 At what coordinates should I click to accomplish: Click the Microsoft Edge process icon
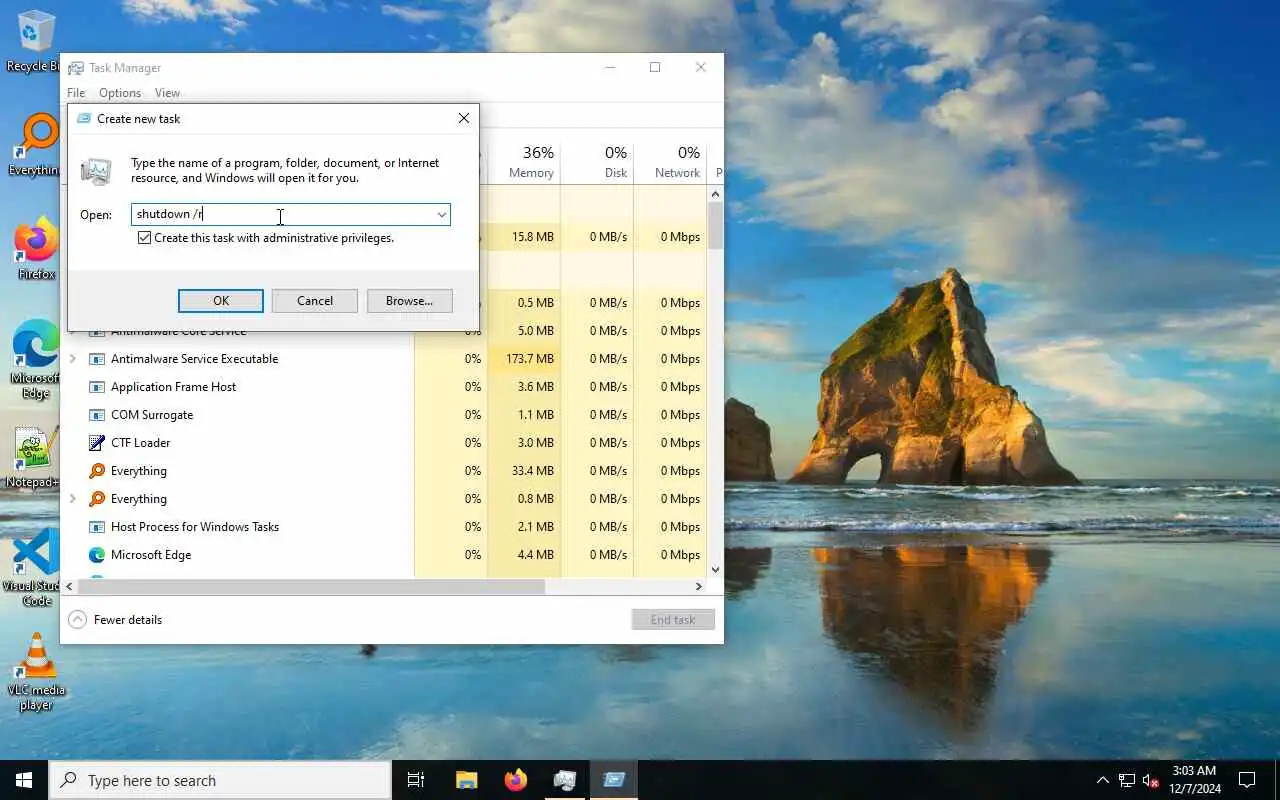[x=97, y=555]
